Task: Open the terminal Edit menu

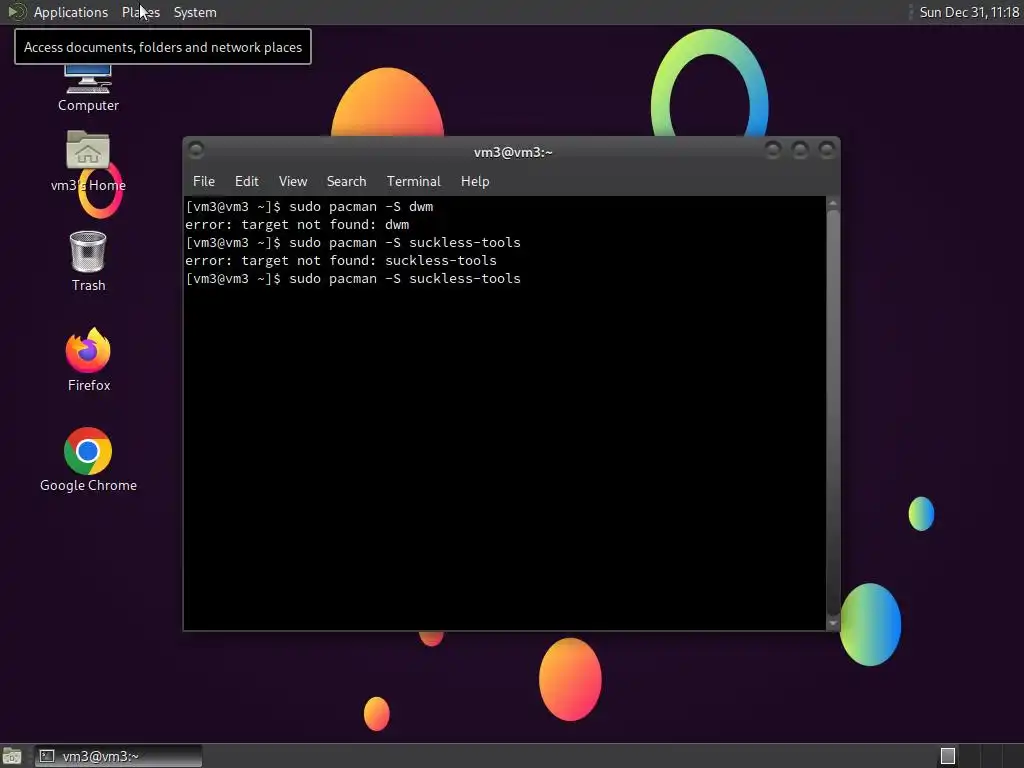Action: click(246, 182)
